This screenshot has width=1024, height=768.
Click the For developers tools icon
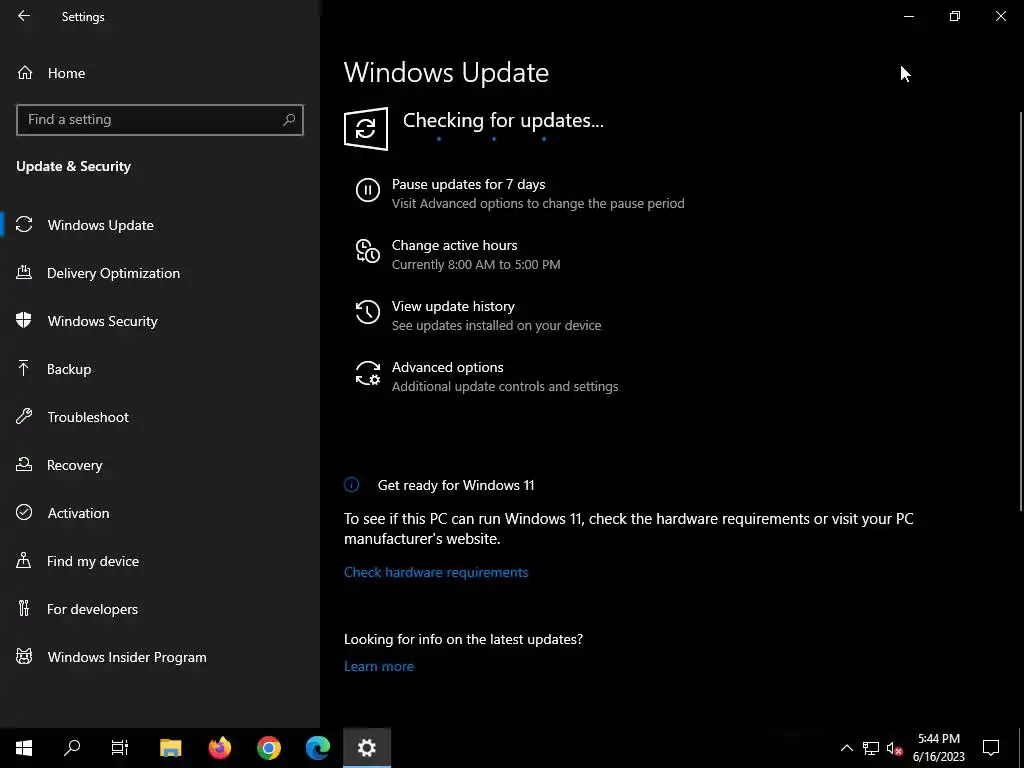[x=24, y=608]
